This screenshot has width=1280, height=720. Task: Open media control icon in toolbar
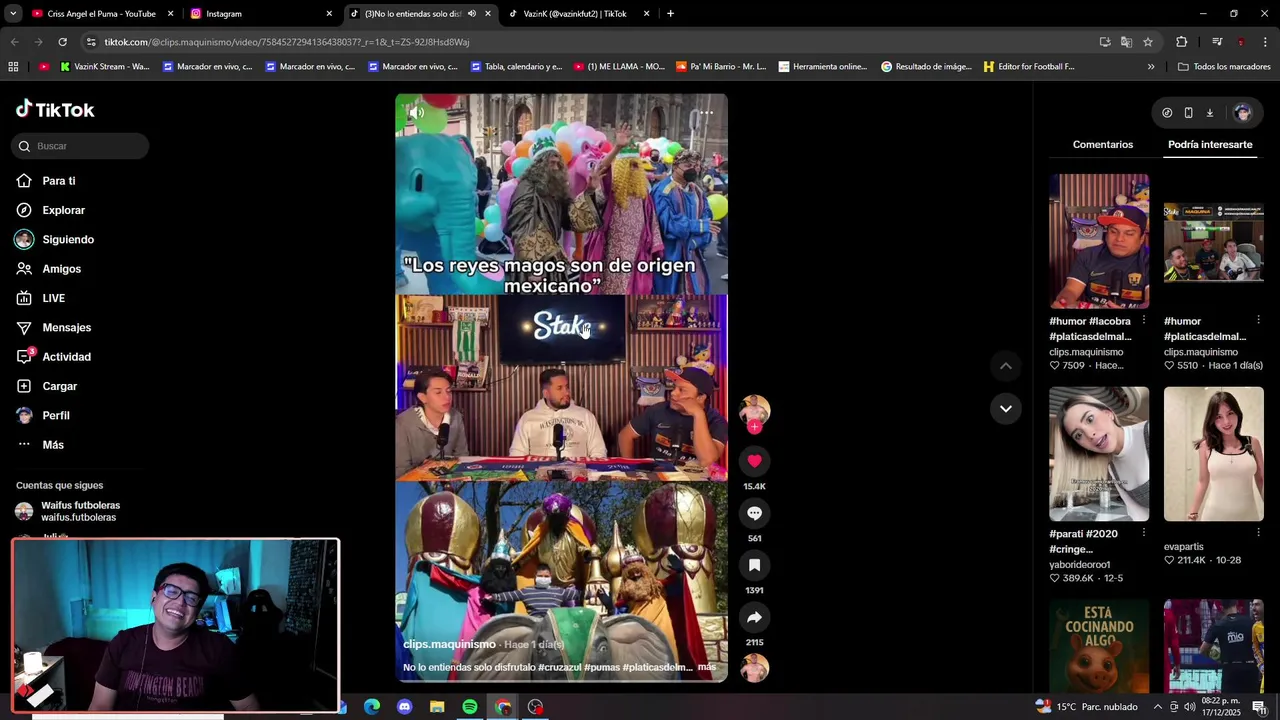click(1217, 42)
